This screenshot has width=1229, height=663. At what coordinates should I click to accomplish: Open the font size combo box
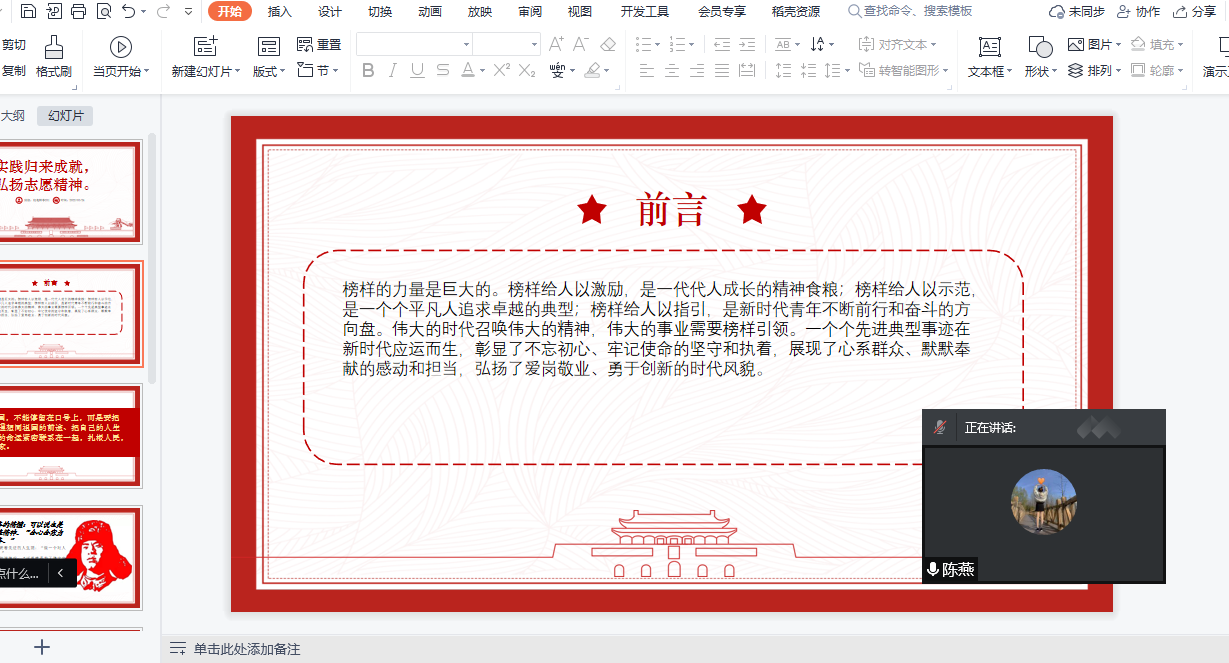tap(507, 45)
